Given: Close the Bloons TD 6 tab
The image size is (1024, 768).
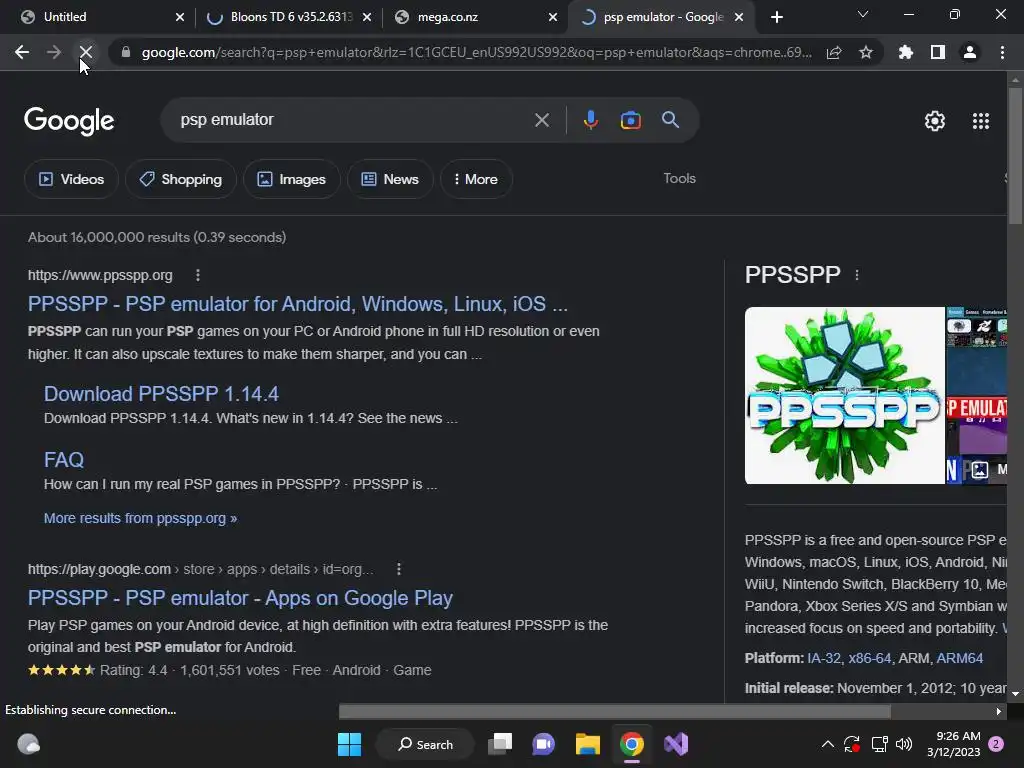Looking at the screenshot, I should point(367,17).
